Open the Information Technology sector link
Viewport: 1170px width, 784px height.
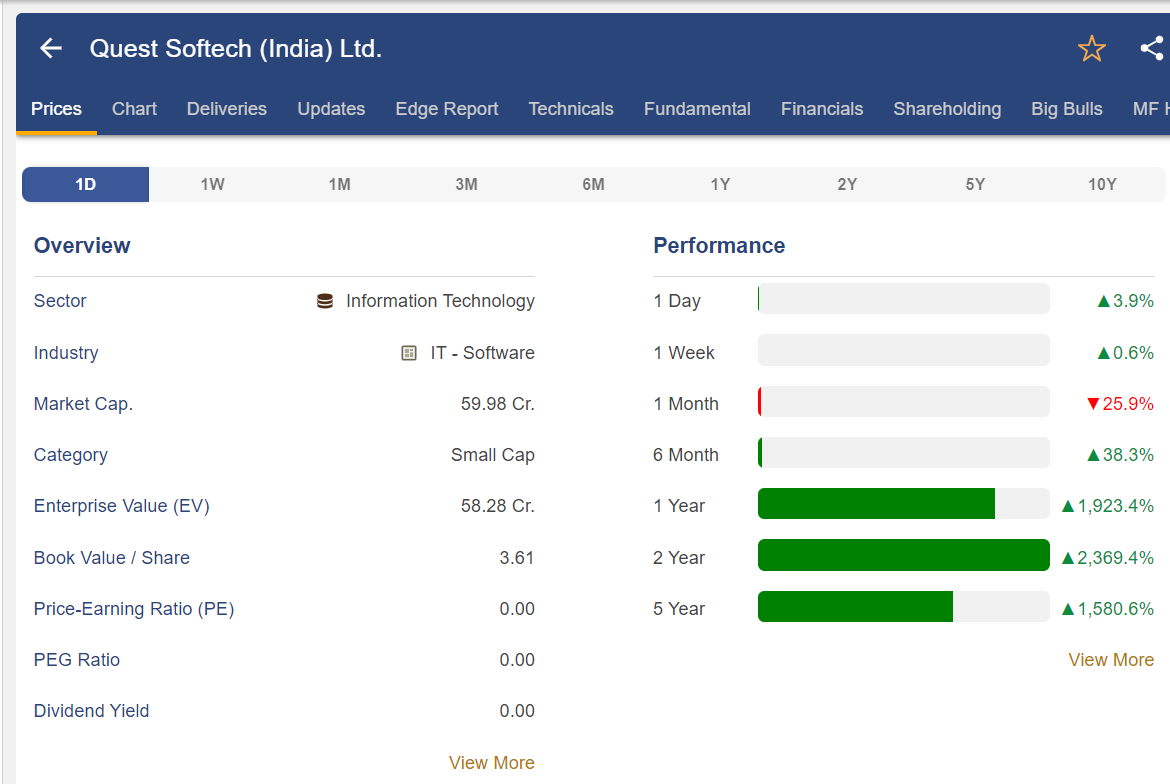(x=440, y=301)
